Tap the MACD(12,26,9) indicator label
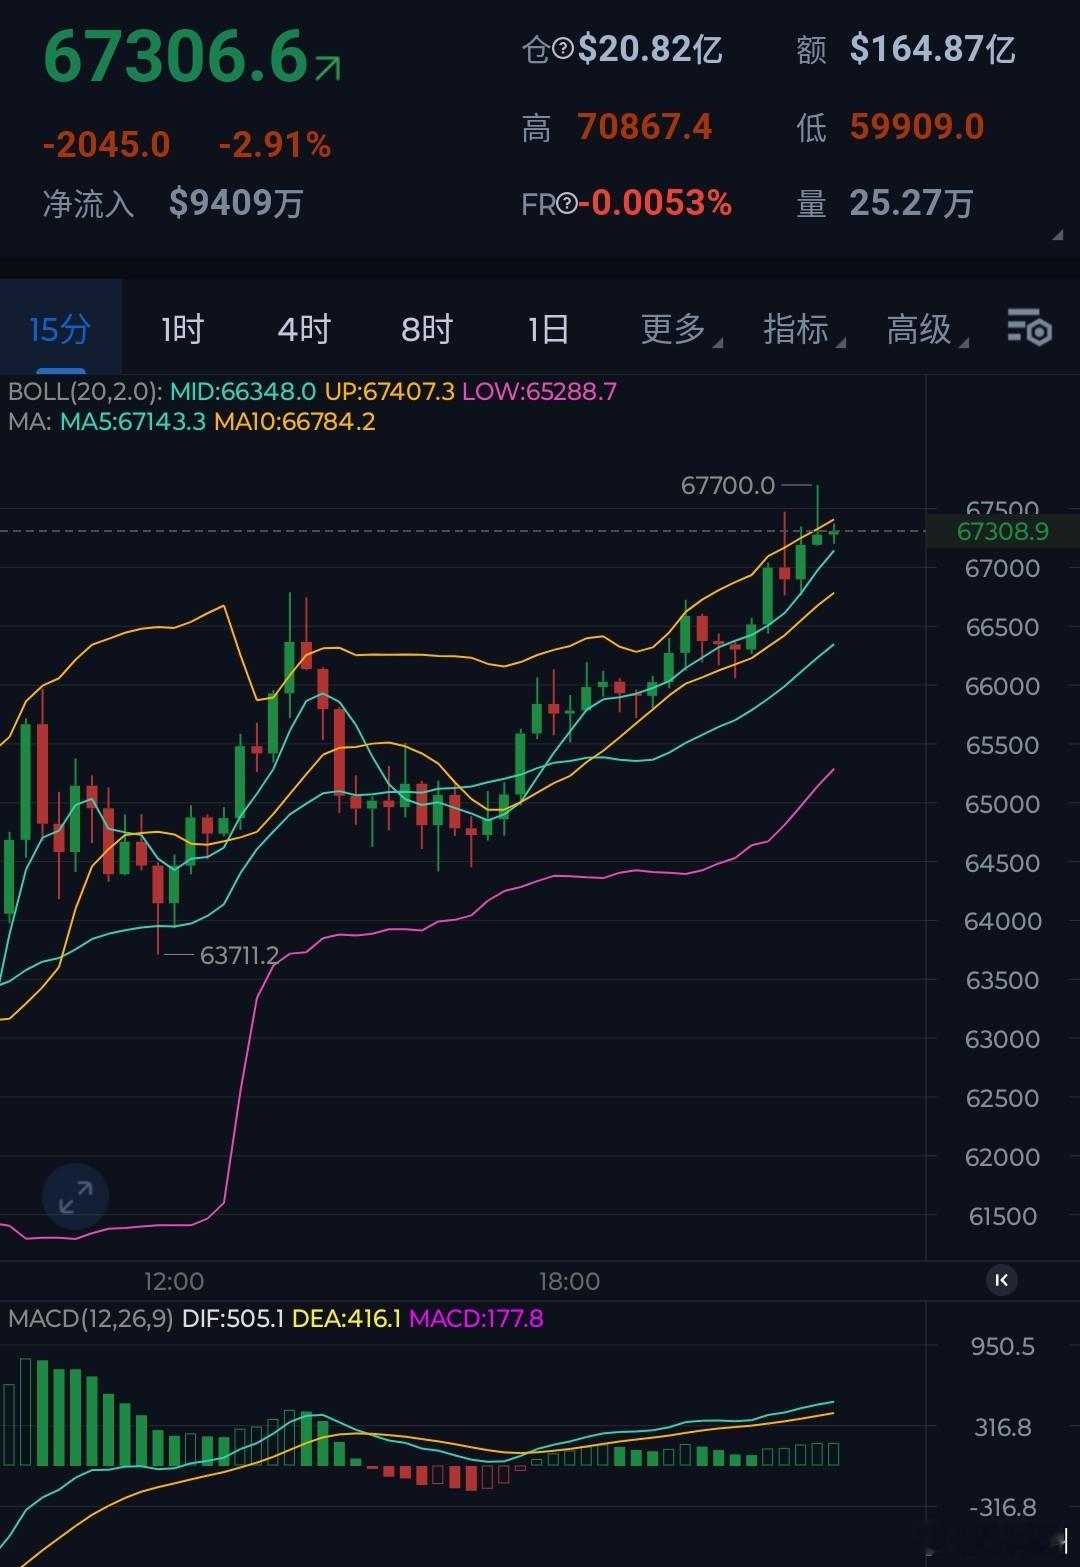This screenshot has height=1567, width=1080. [91, 1318]
